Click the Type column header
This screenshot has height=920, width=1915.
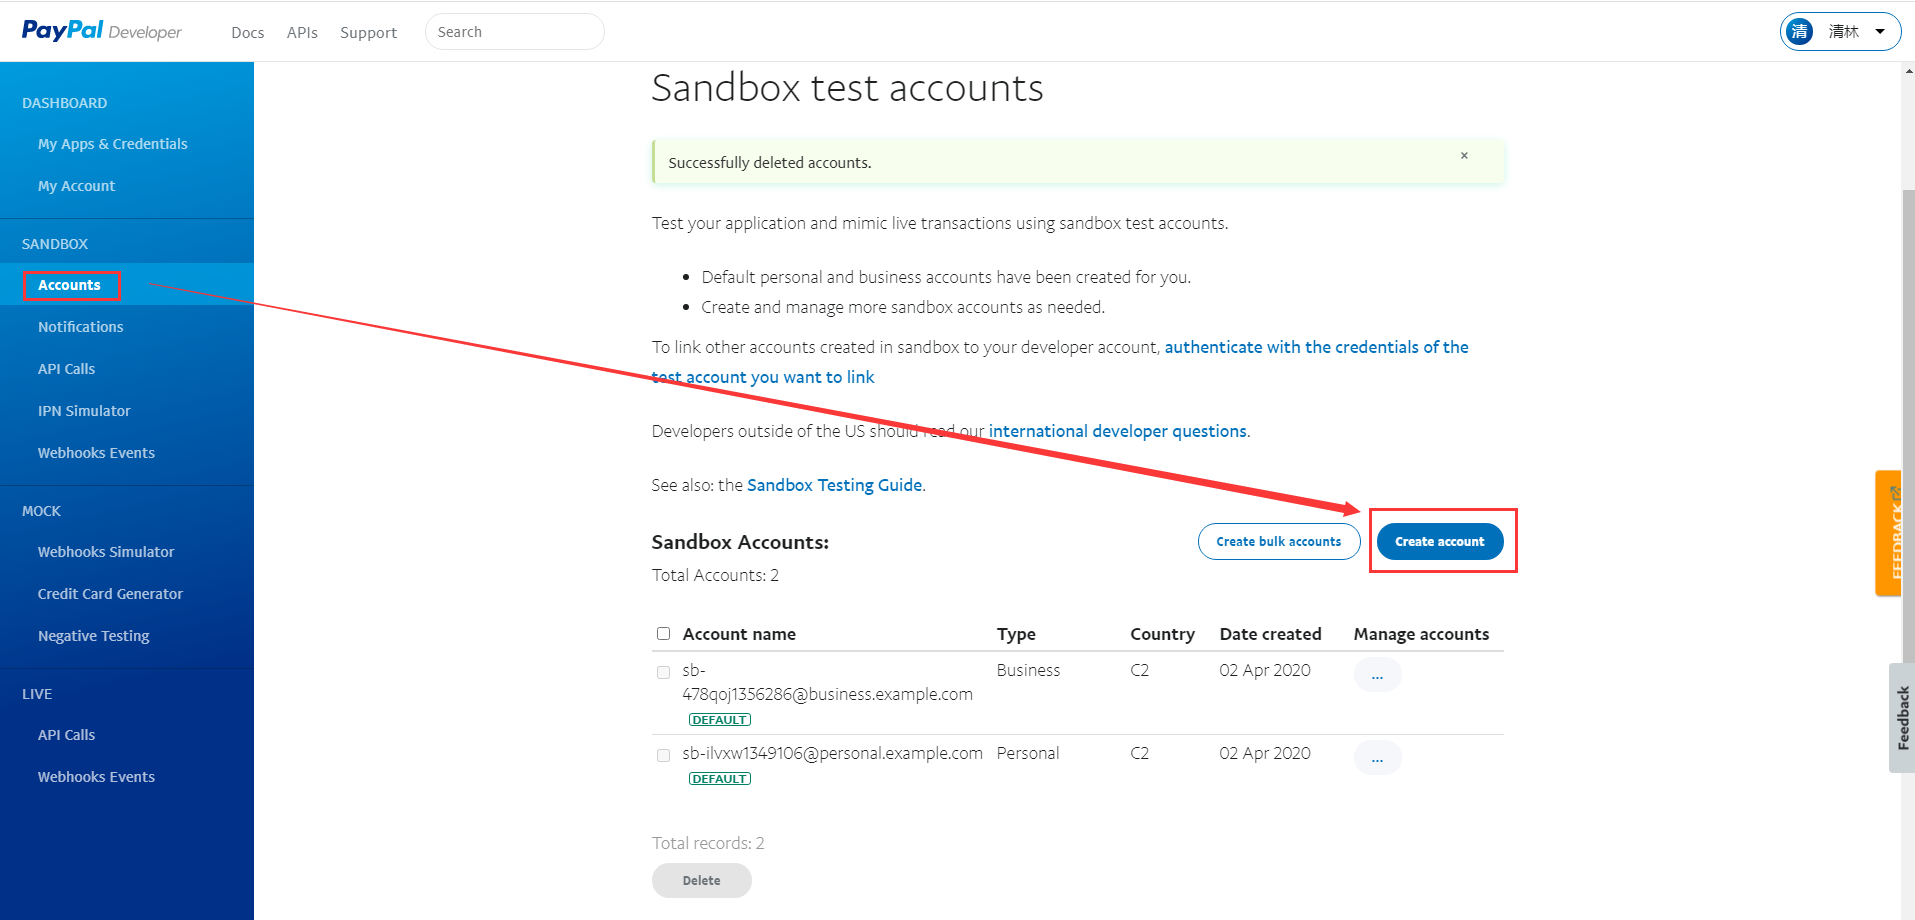(x=1016, y=634)
